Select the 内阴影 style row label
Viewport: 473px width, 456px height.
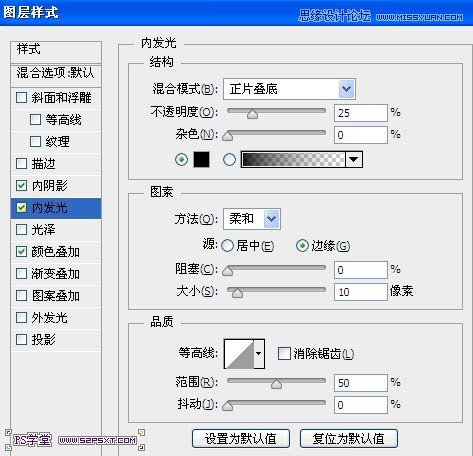(x=50, y=186)
